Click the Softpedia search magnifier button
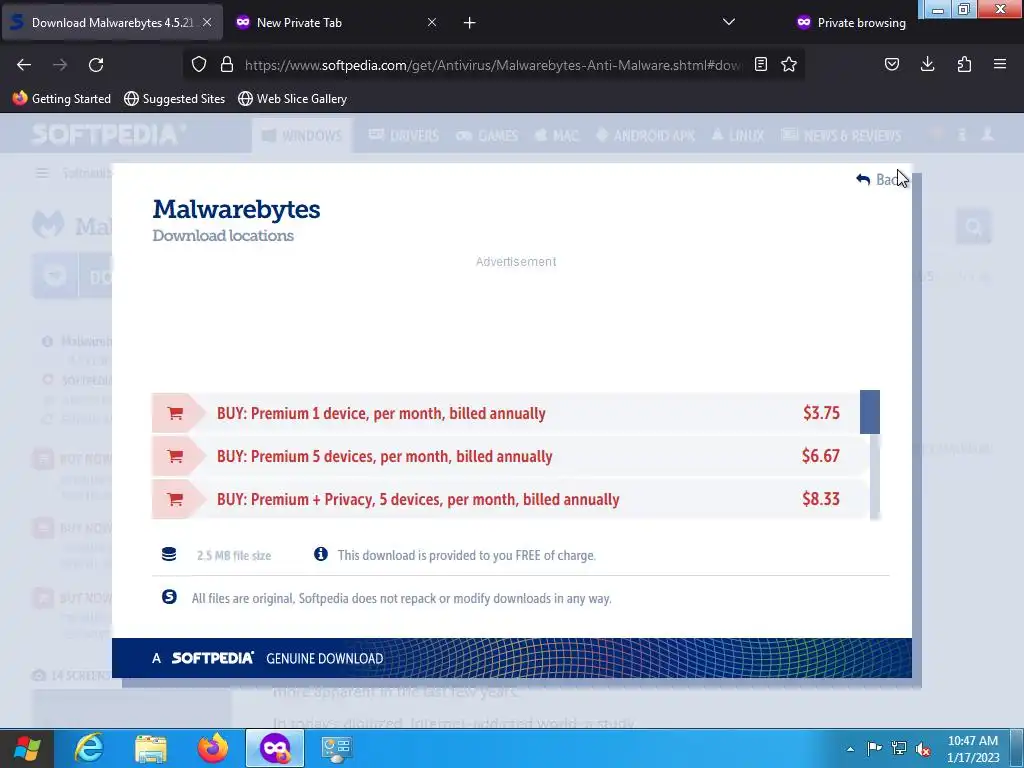The height and width of the screenshot is (768, 1024). click(974, 227)
